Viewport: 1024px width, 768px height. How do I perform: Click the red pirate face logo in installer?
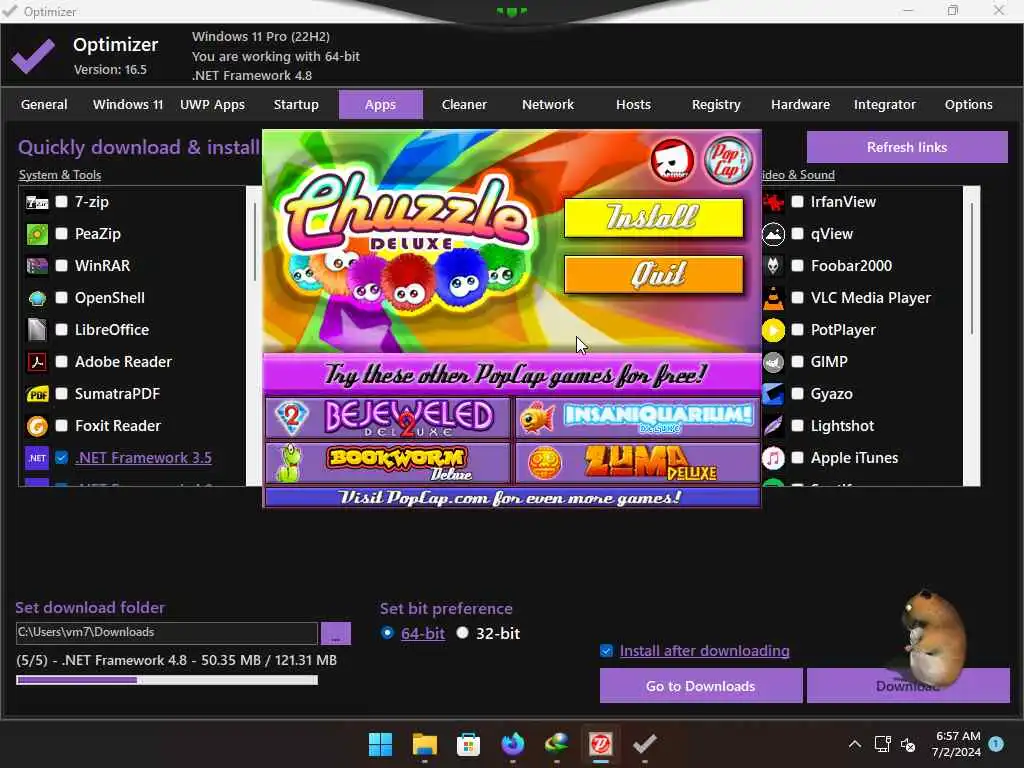[x=672, y=160]
